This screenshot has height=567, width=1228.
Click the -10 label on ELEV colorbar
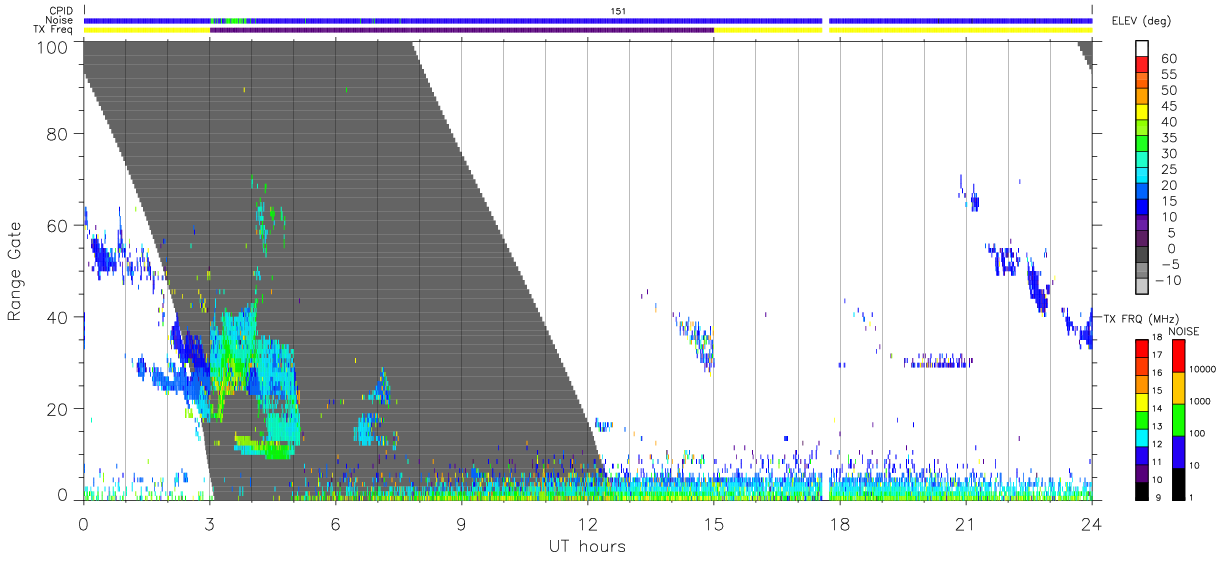[x=1169, y=281]
